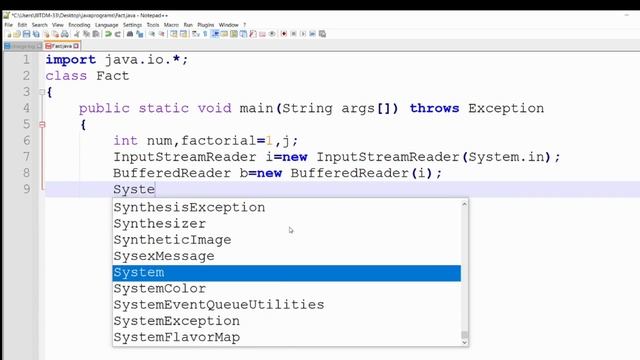The image size is (640, 360).
Task: Open the Tools menu
Action: tap(153, 25)
